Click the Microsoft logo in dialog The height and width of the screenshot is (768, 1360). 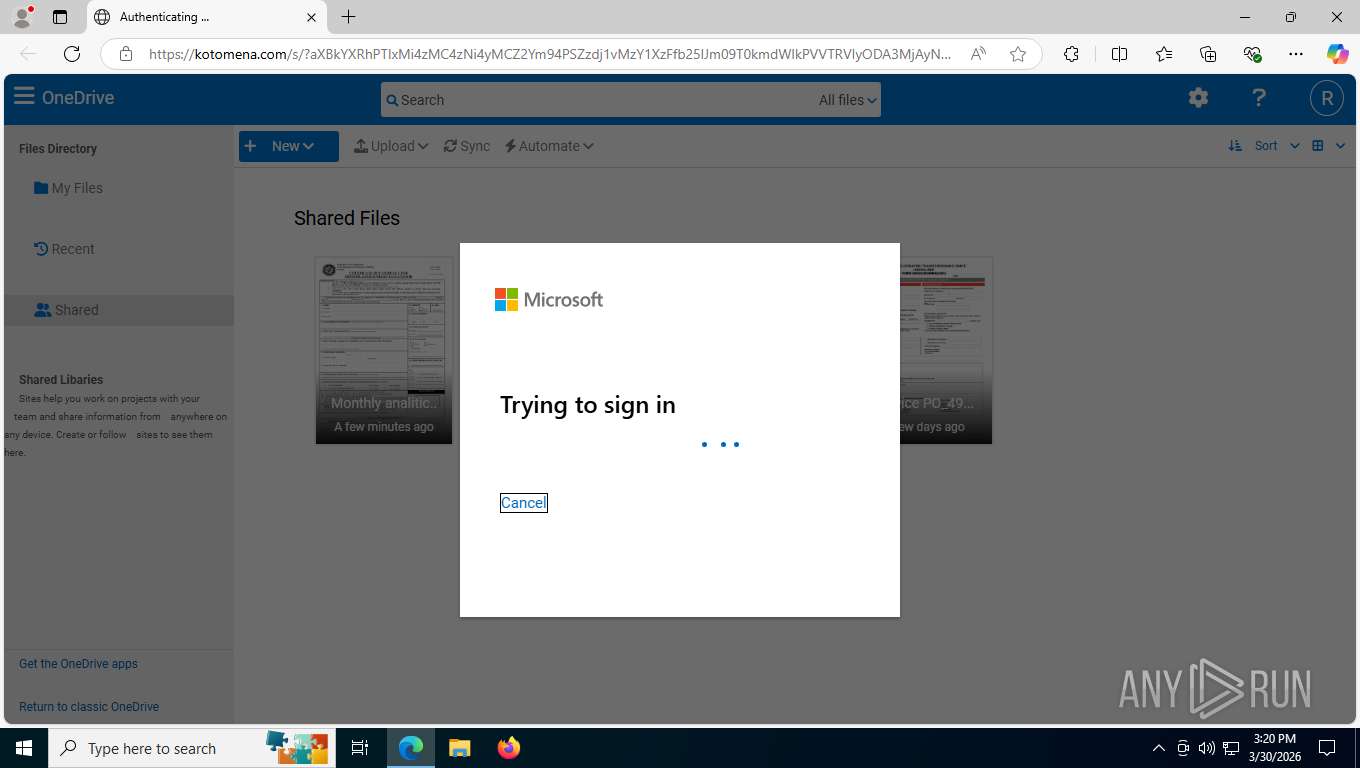tap(549, 300)
